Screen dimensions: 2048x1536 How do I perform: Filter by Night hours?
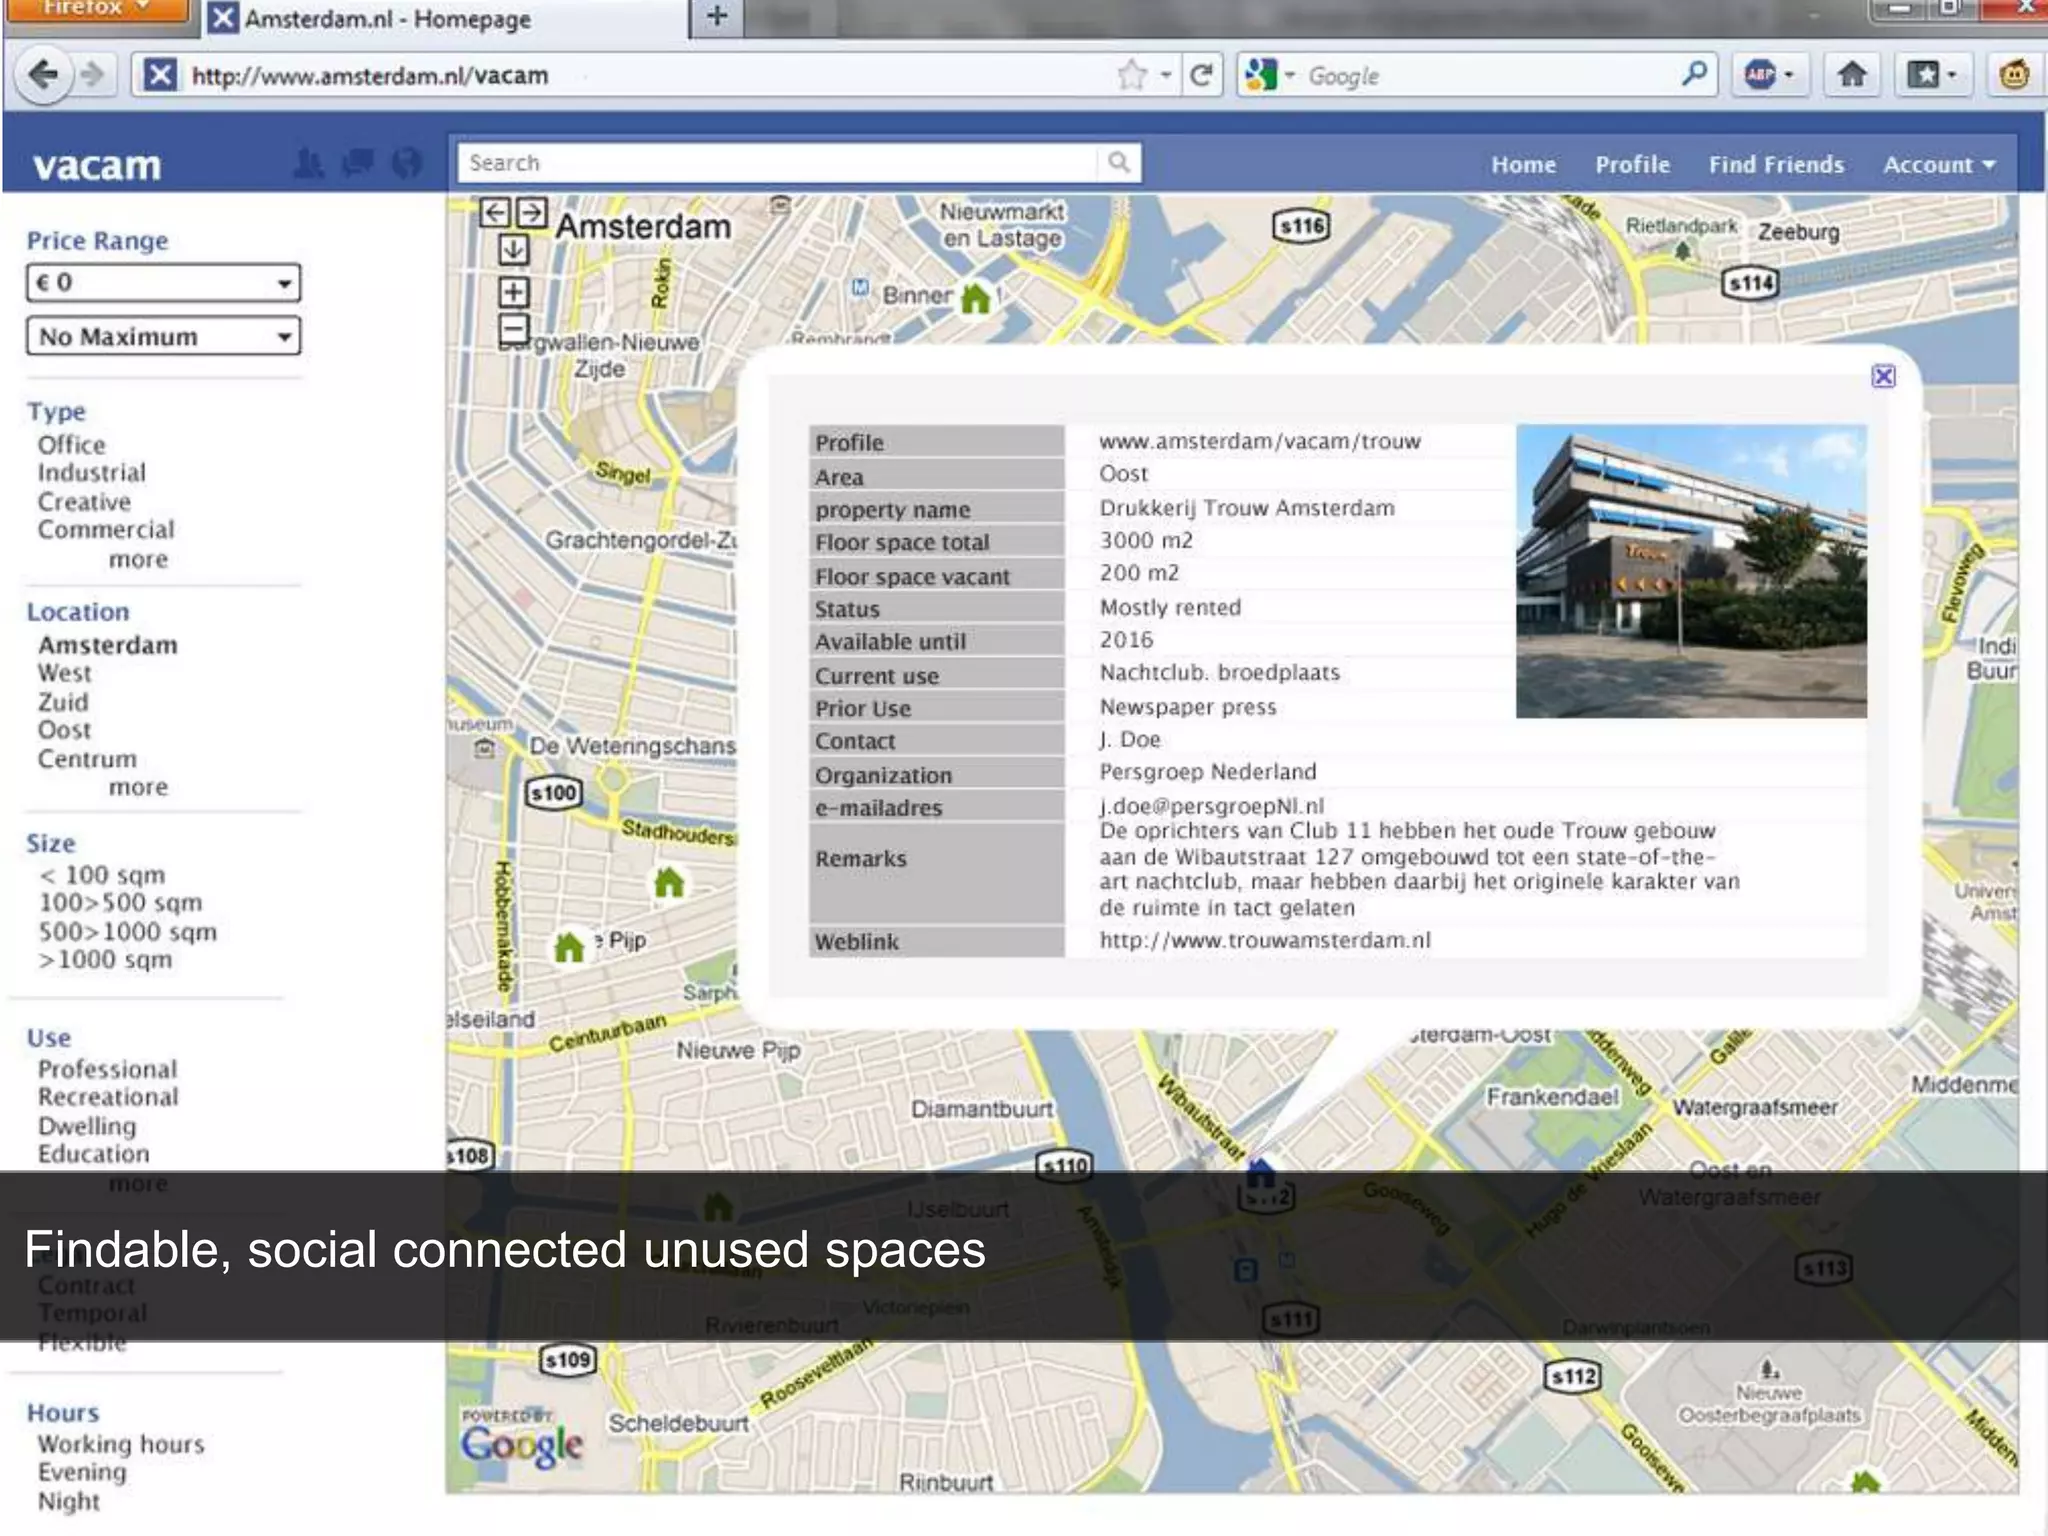pyautogui.click(x=69, y=1502)
